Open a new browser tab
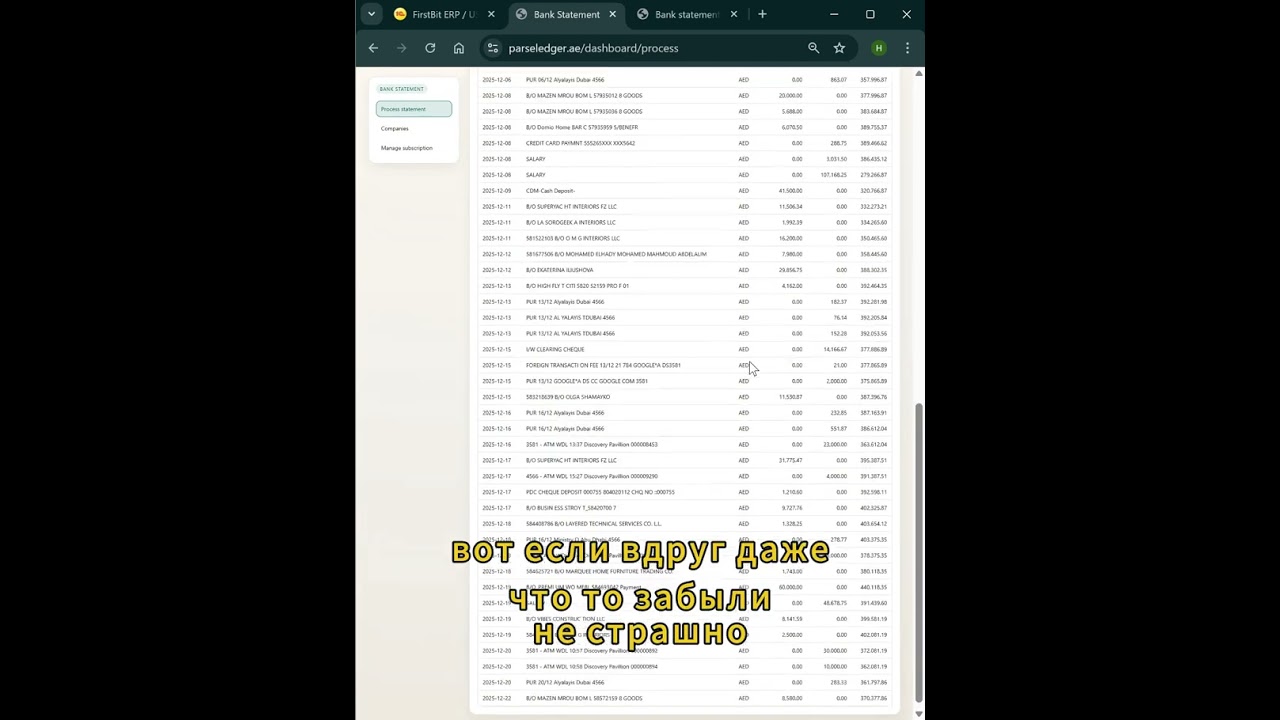This screenshot has height=720, width=1280. [762, 14]
